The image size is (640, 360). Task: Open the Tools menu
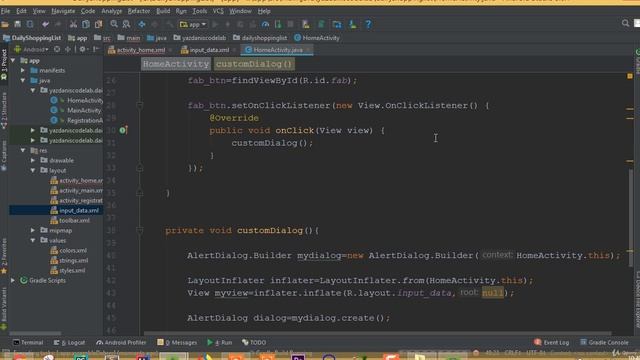point(200,11)
